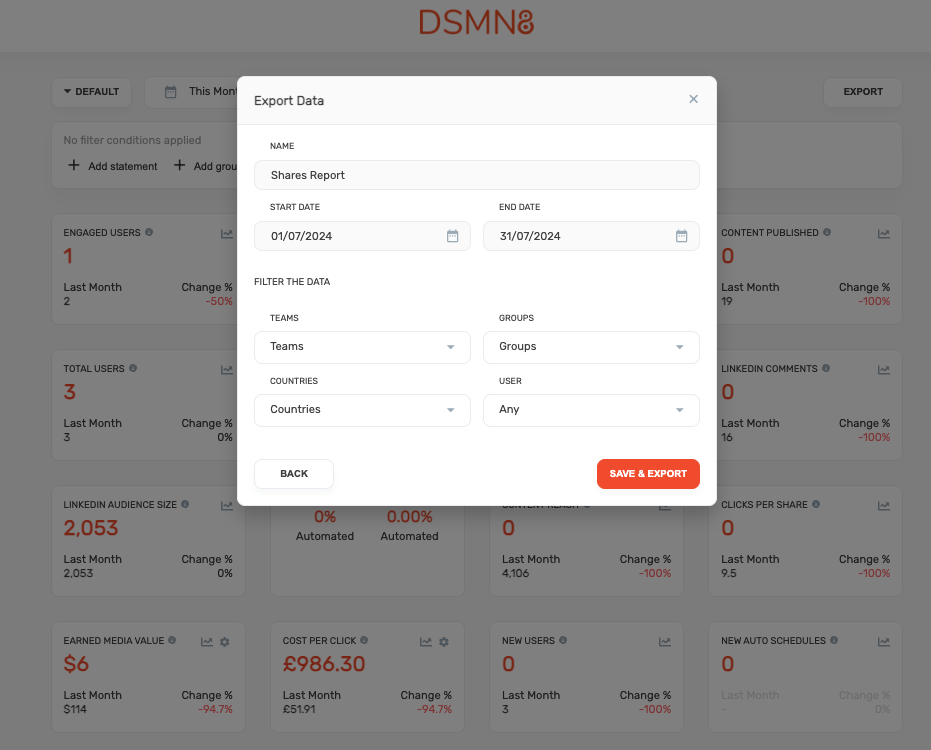Viewport: 931px width, 750px height.
Task: Click the No filter conditions applied text
Action: pyautogui.click(x=132, y=140)
